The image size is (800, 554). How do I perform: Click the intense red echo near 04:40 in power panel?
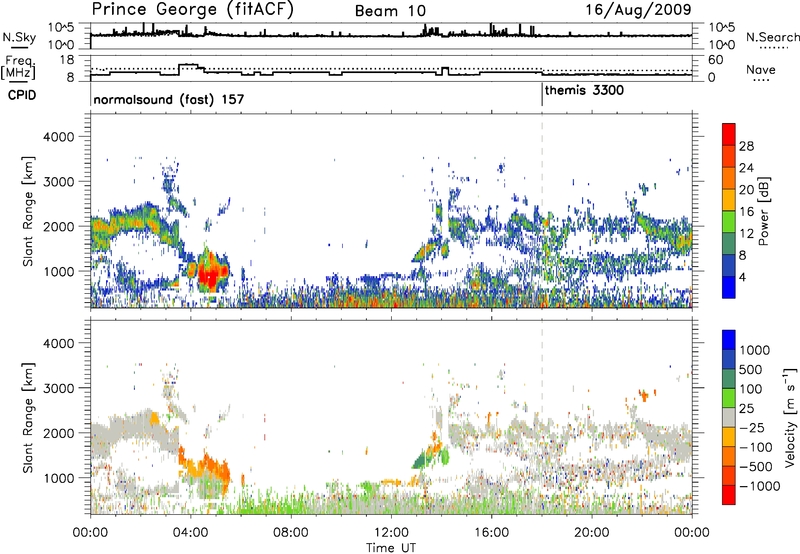211,274
